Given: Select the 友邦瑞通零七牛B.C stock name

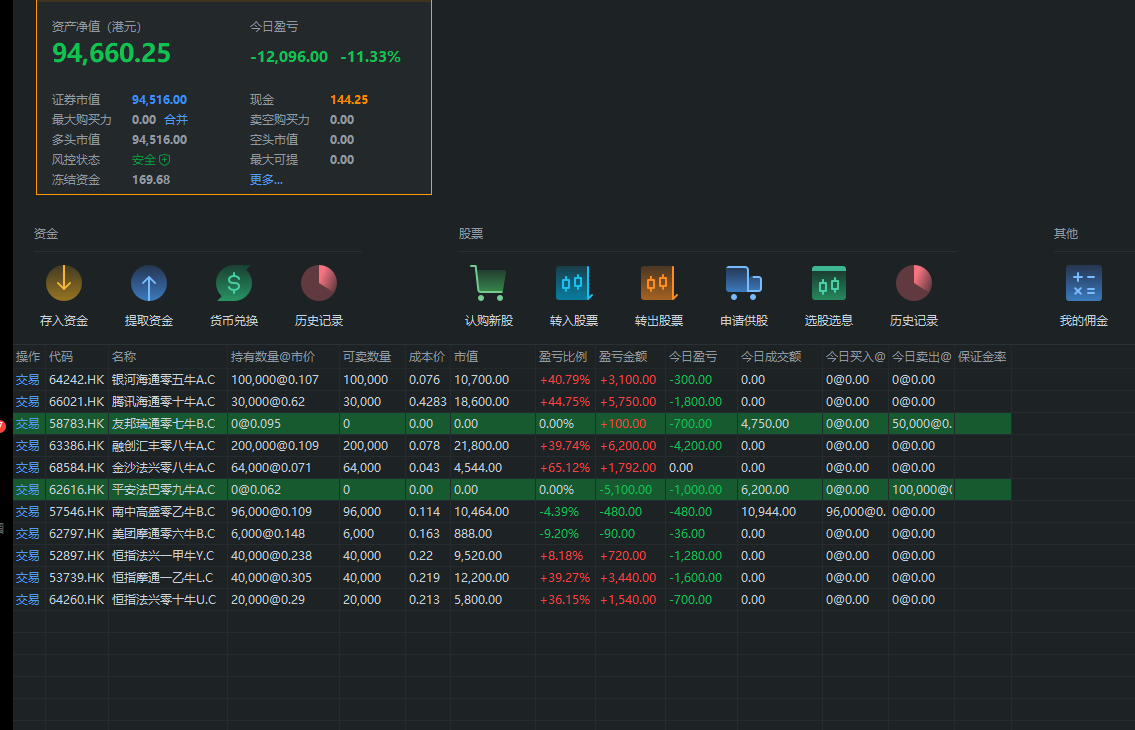Looking at the screenshot, I should 164,424.
